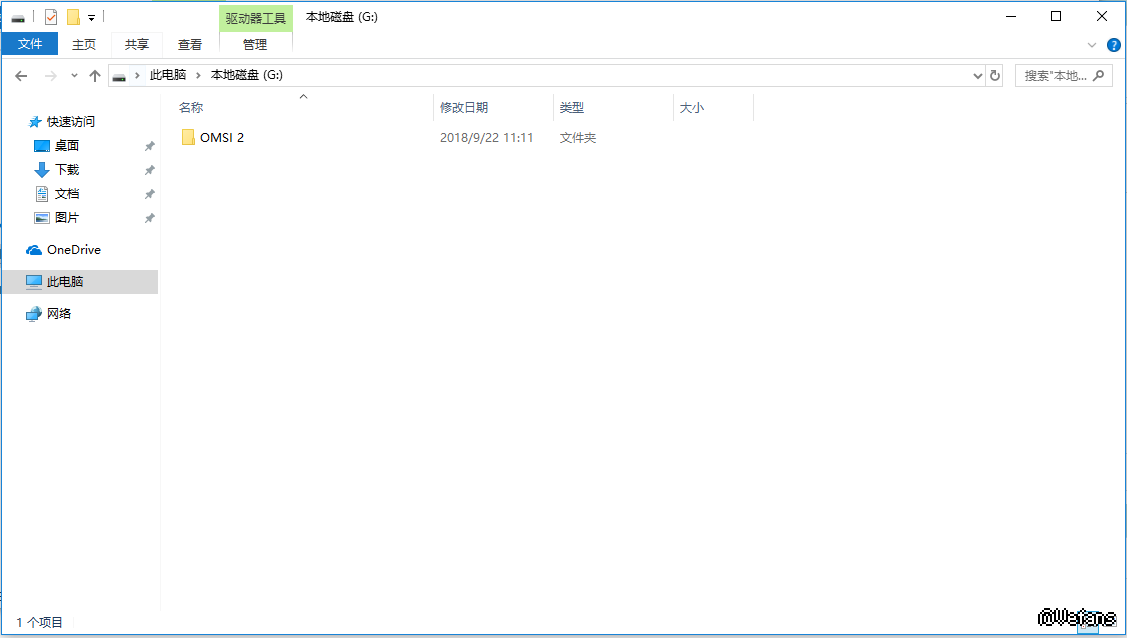Click the magnifier search icon
Viewport: 1127px width, 638px height.
(1098, 75)
